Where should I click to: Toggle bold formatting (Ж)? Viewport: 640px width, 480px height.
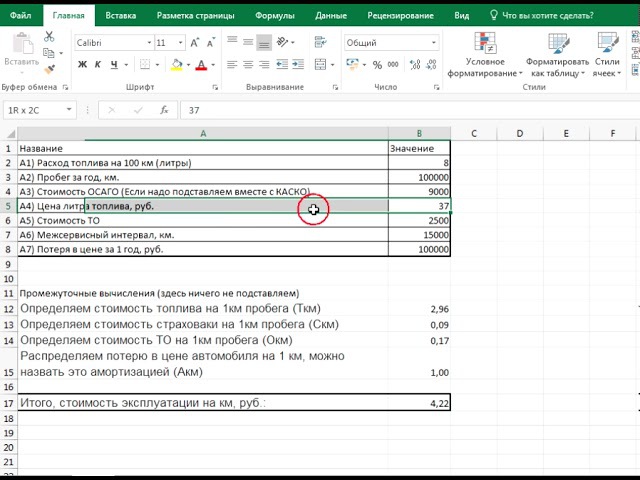coord(83,65)
